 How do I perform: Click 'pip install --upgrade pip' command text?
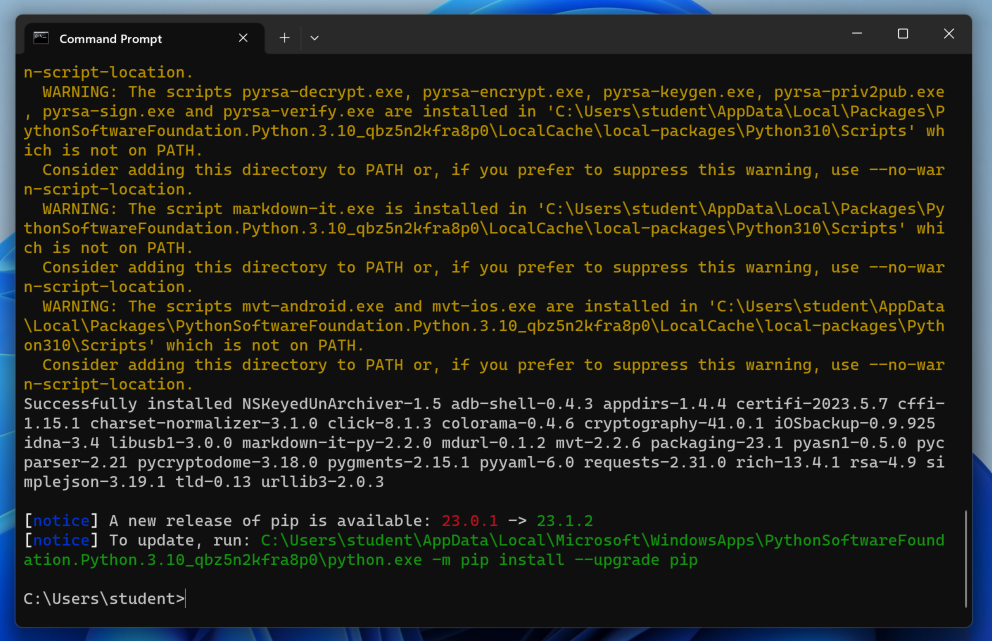[579, 560]
